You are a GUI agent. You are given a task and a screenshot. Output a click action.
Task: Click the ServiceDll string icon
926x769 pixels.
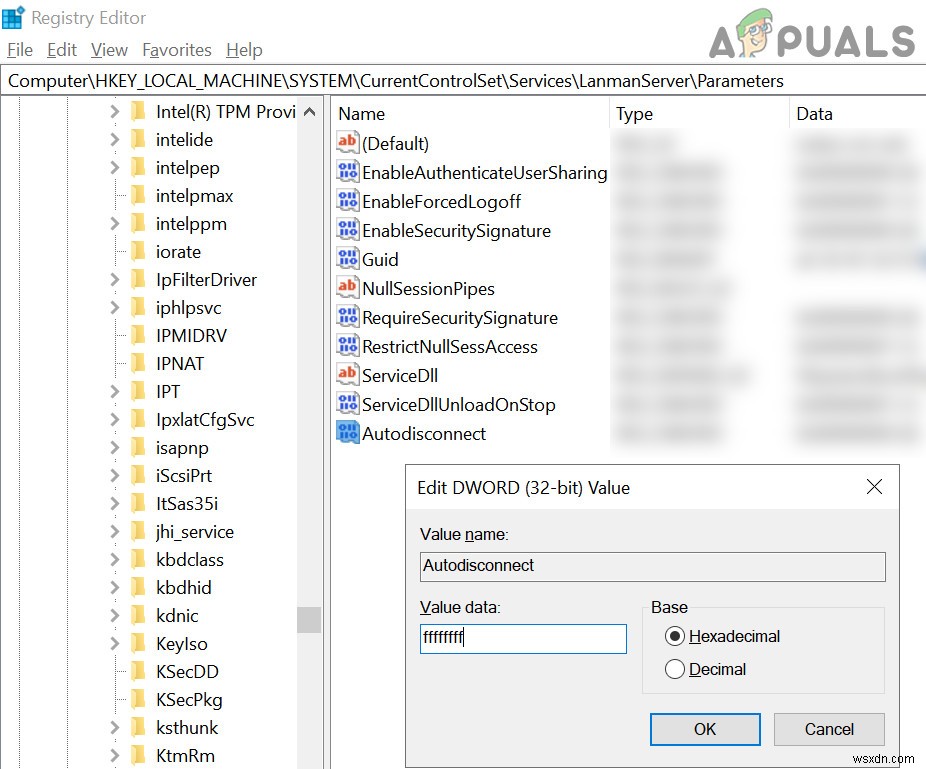pyautogui.click(x=347, y=375)
